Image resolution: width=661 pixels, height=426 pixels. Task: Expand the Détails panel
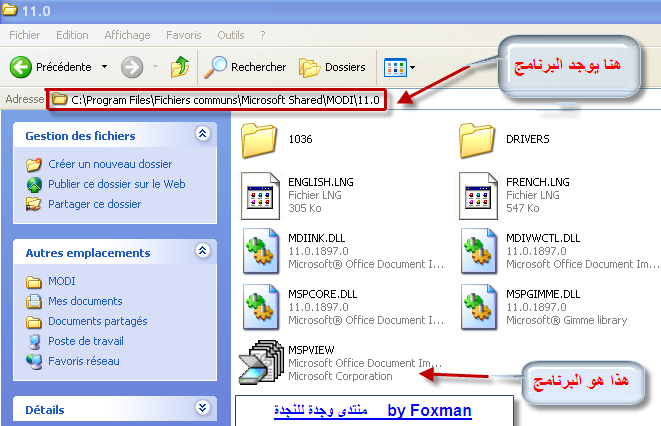(202, 407)
